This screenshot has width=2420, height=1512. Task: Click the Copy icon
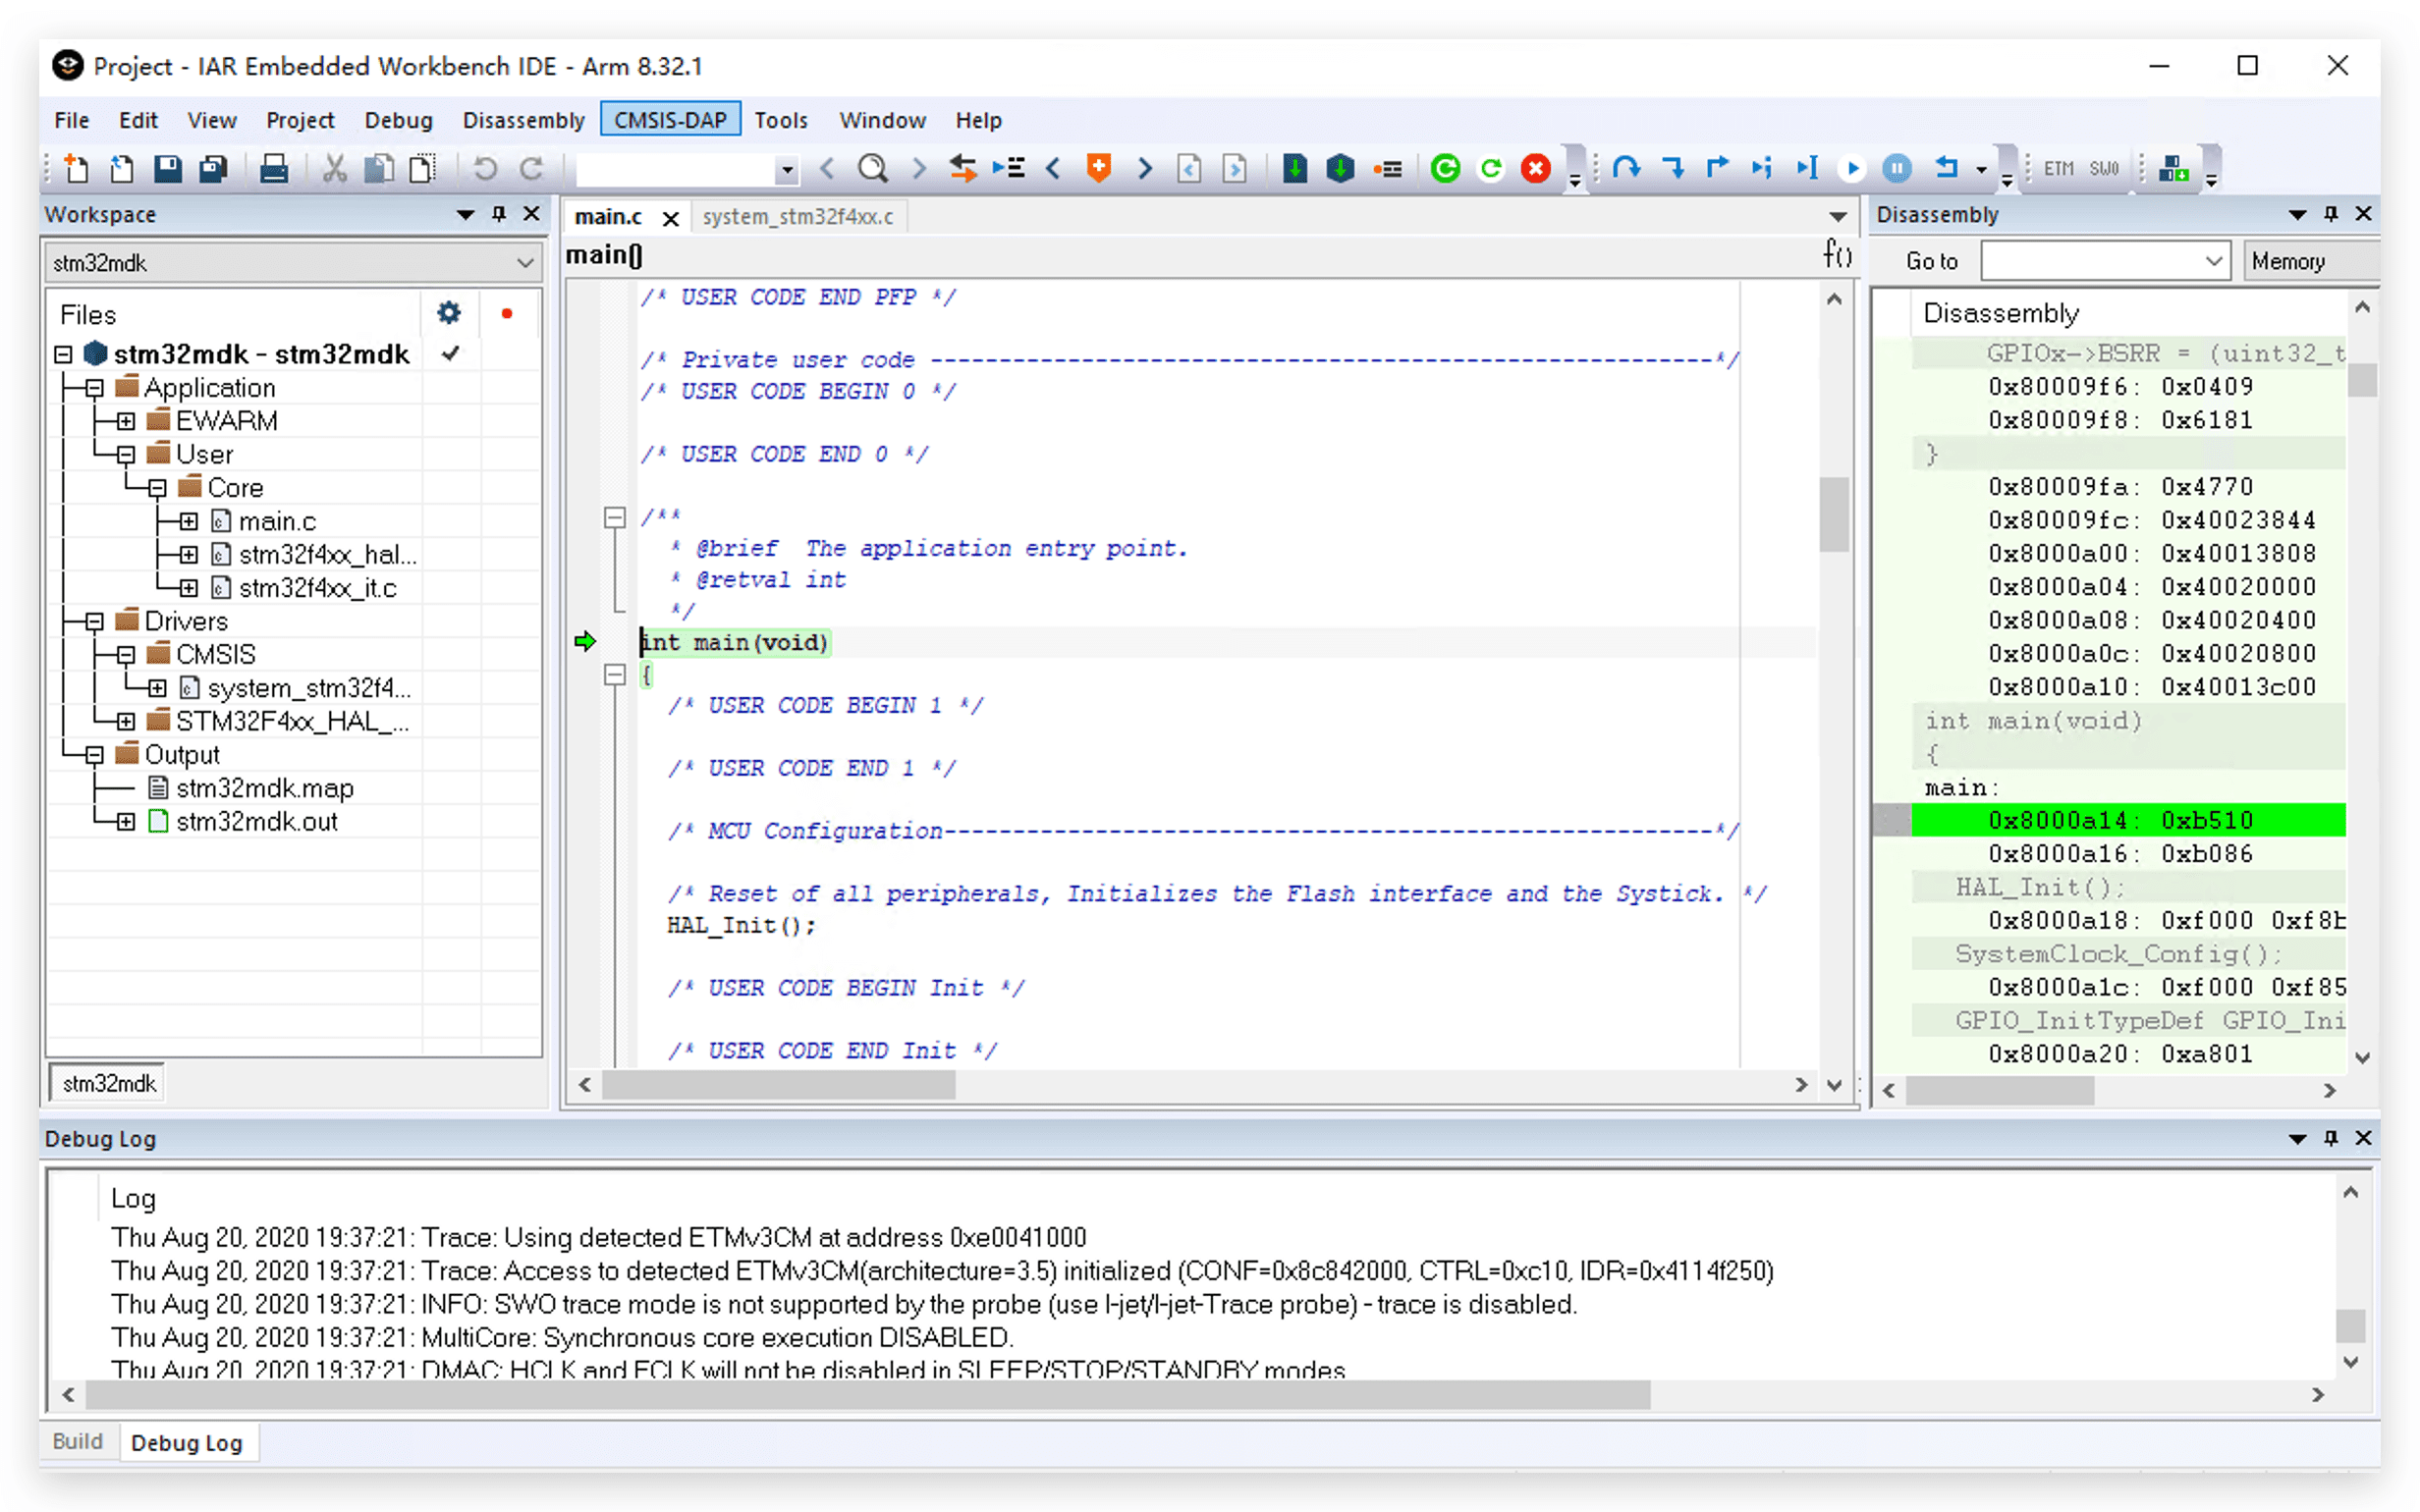(x=379, y=168)
